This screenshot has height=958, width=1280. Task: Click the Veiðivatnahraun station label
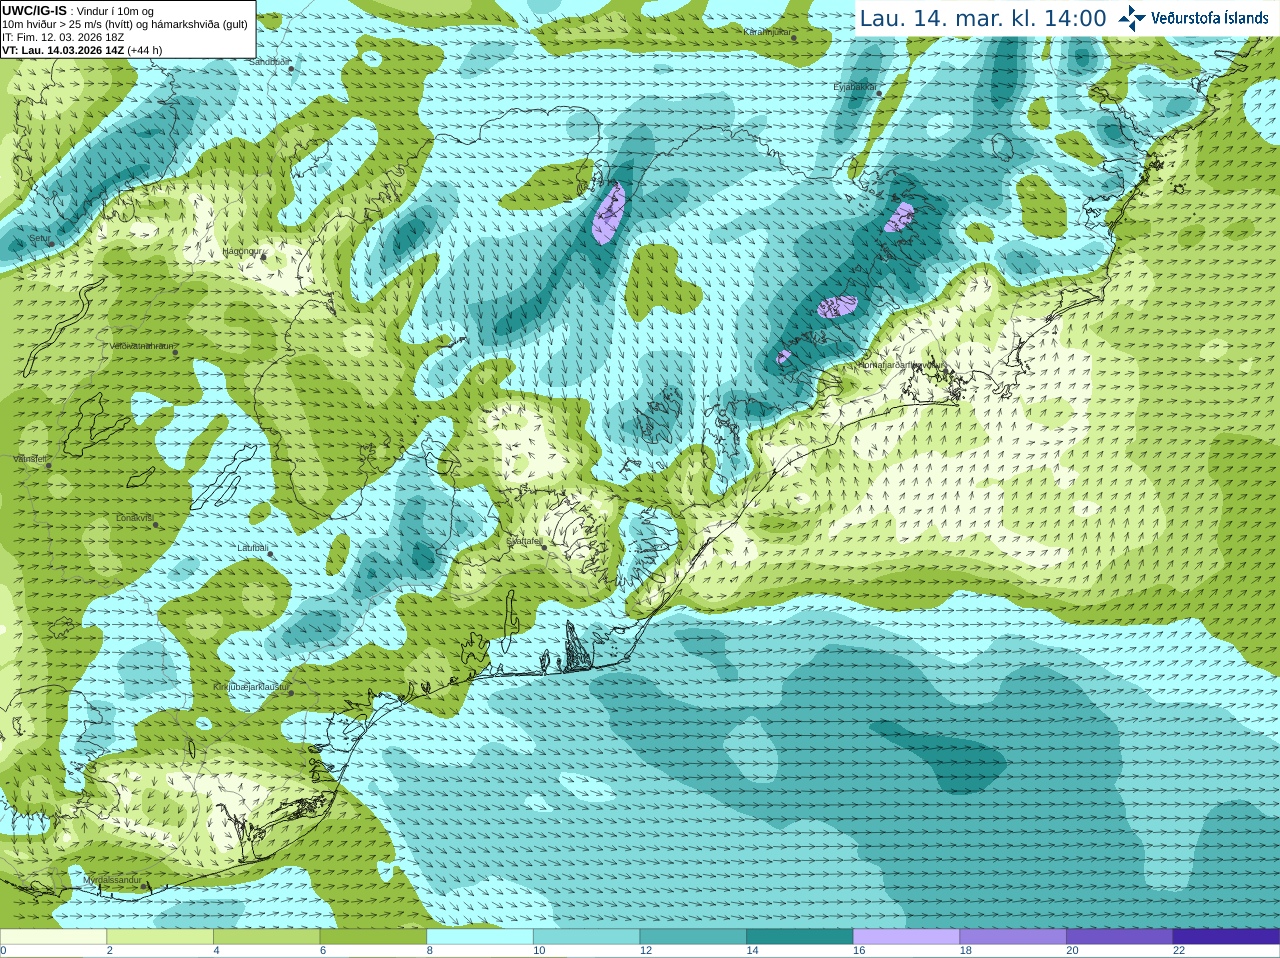(x=141, y=346)
